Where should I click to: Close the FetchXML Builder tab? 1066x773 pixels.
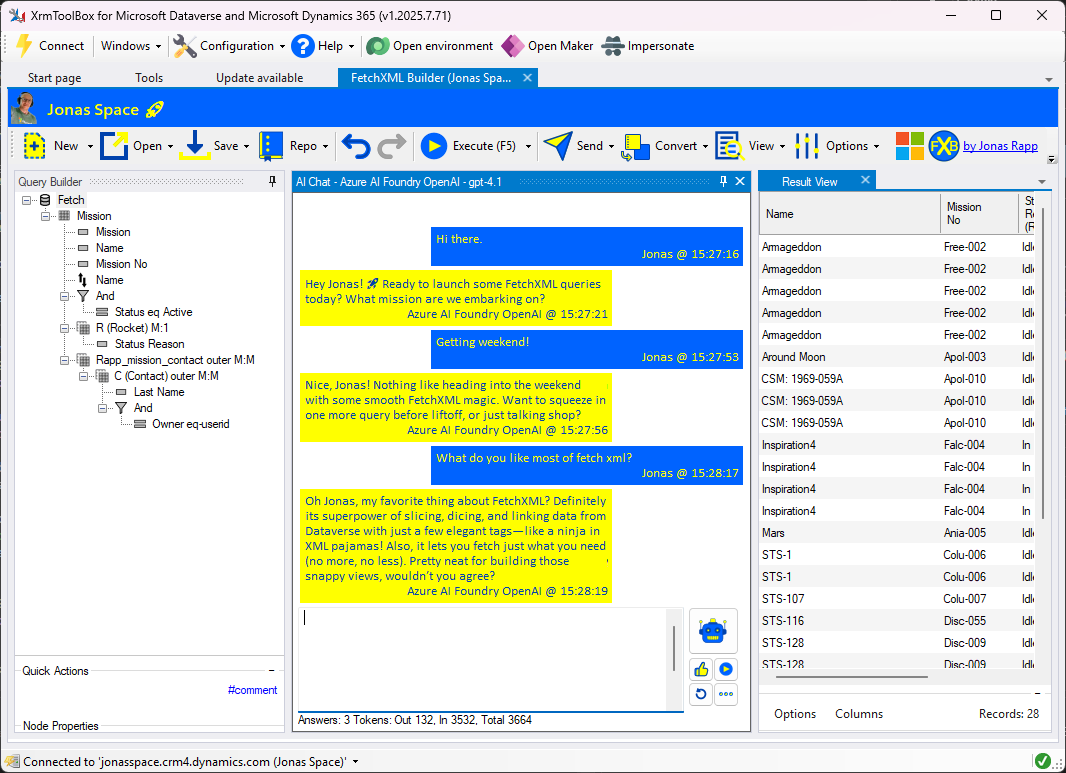[527, 78]
